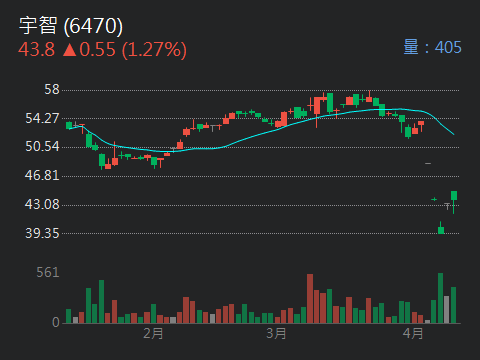Screen dimensions: 480x360
Task: Click the current price 43.8
Action: [x=36, y=49]
